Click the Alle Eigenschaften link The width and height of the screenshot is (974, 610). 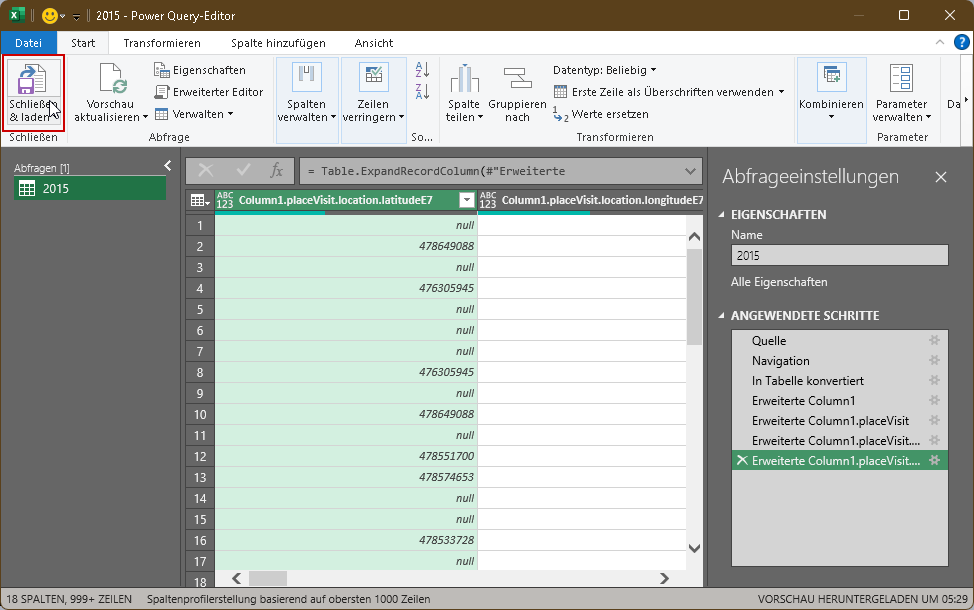click(779, 282)
